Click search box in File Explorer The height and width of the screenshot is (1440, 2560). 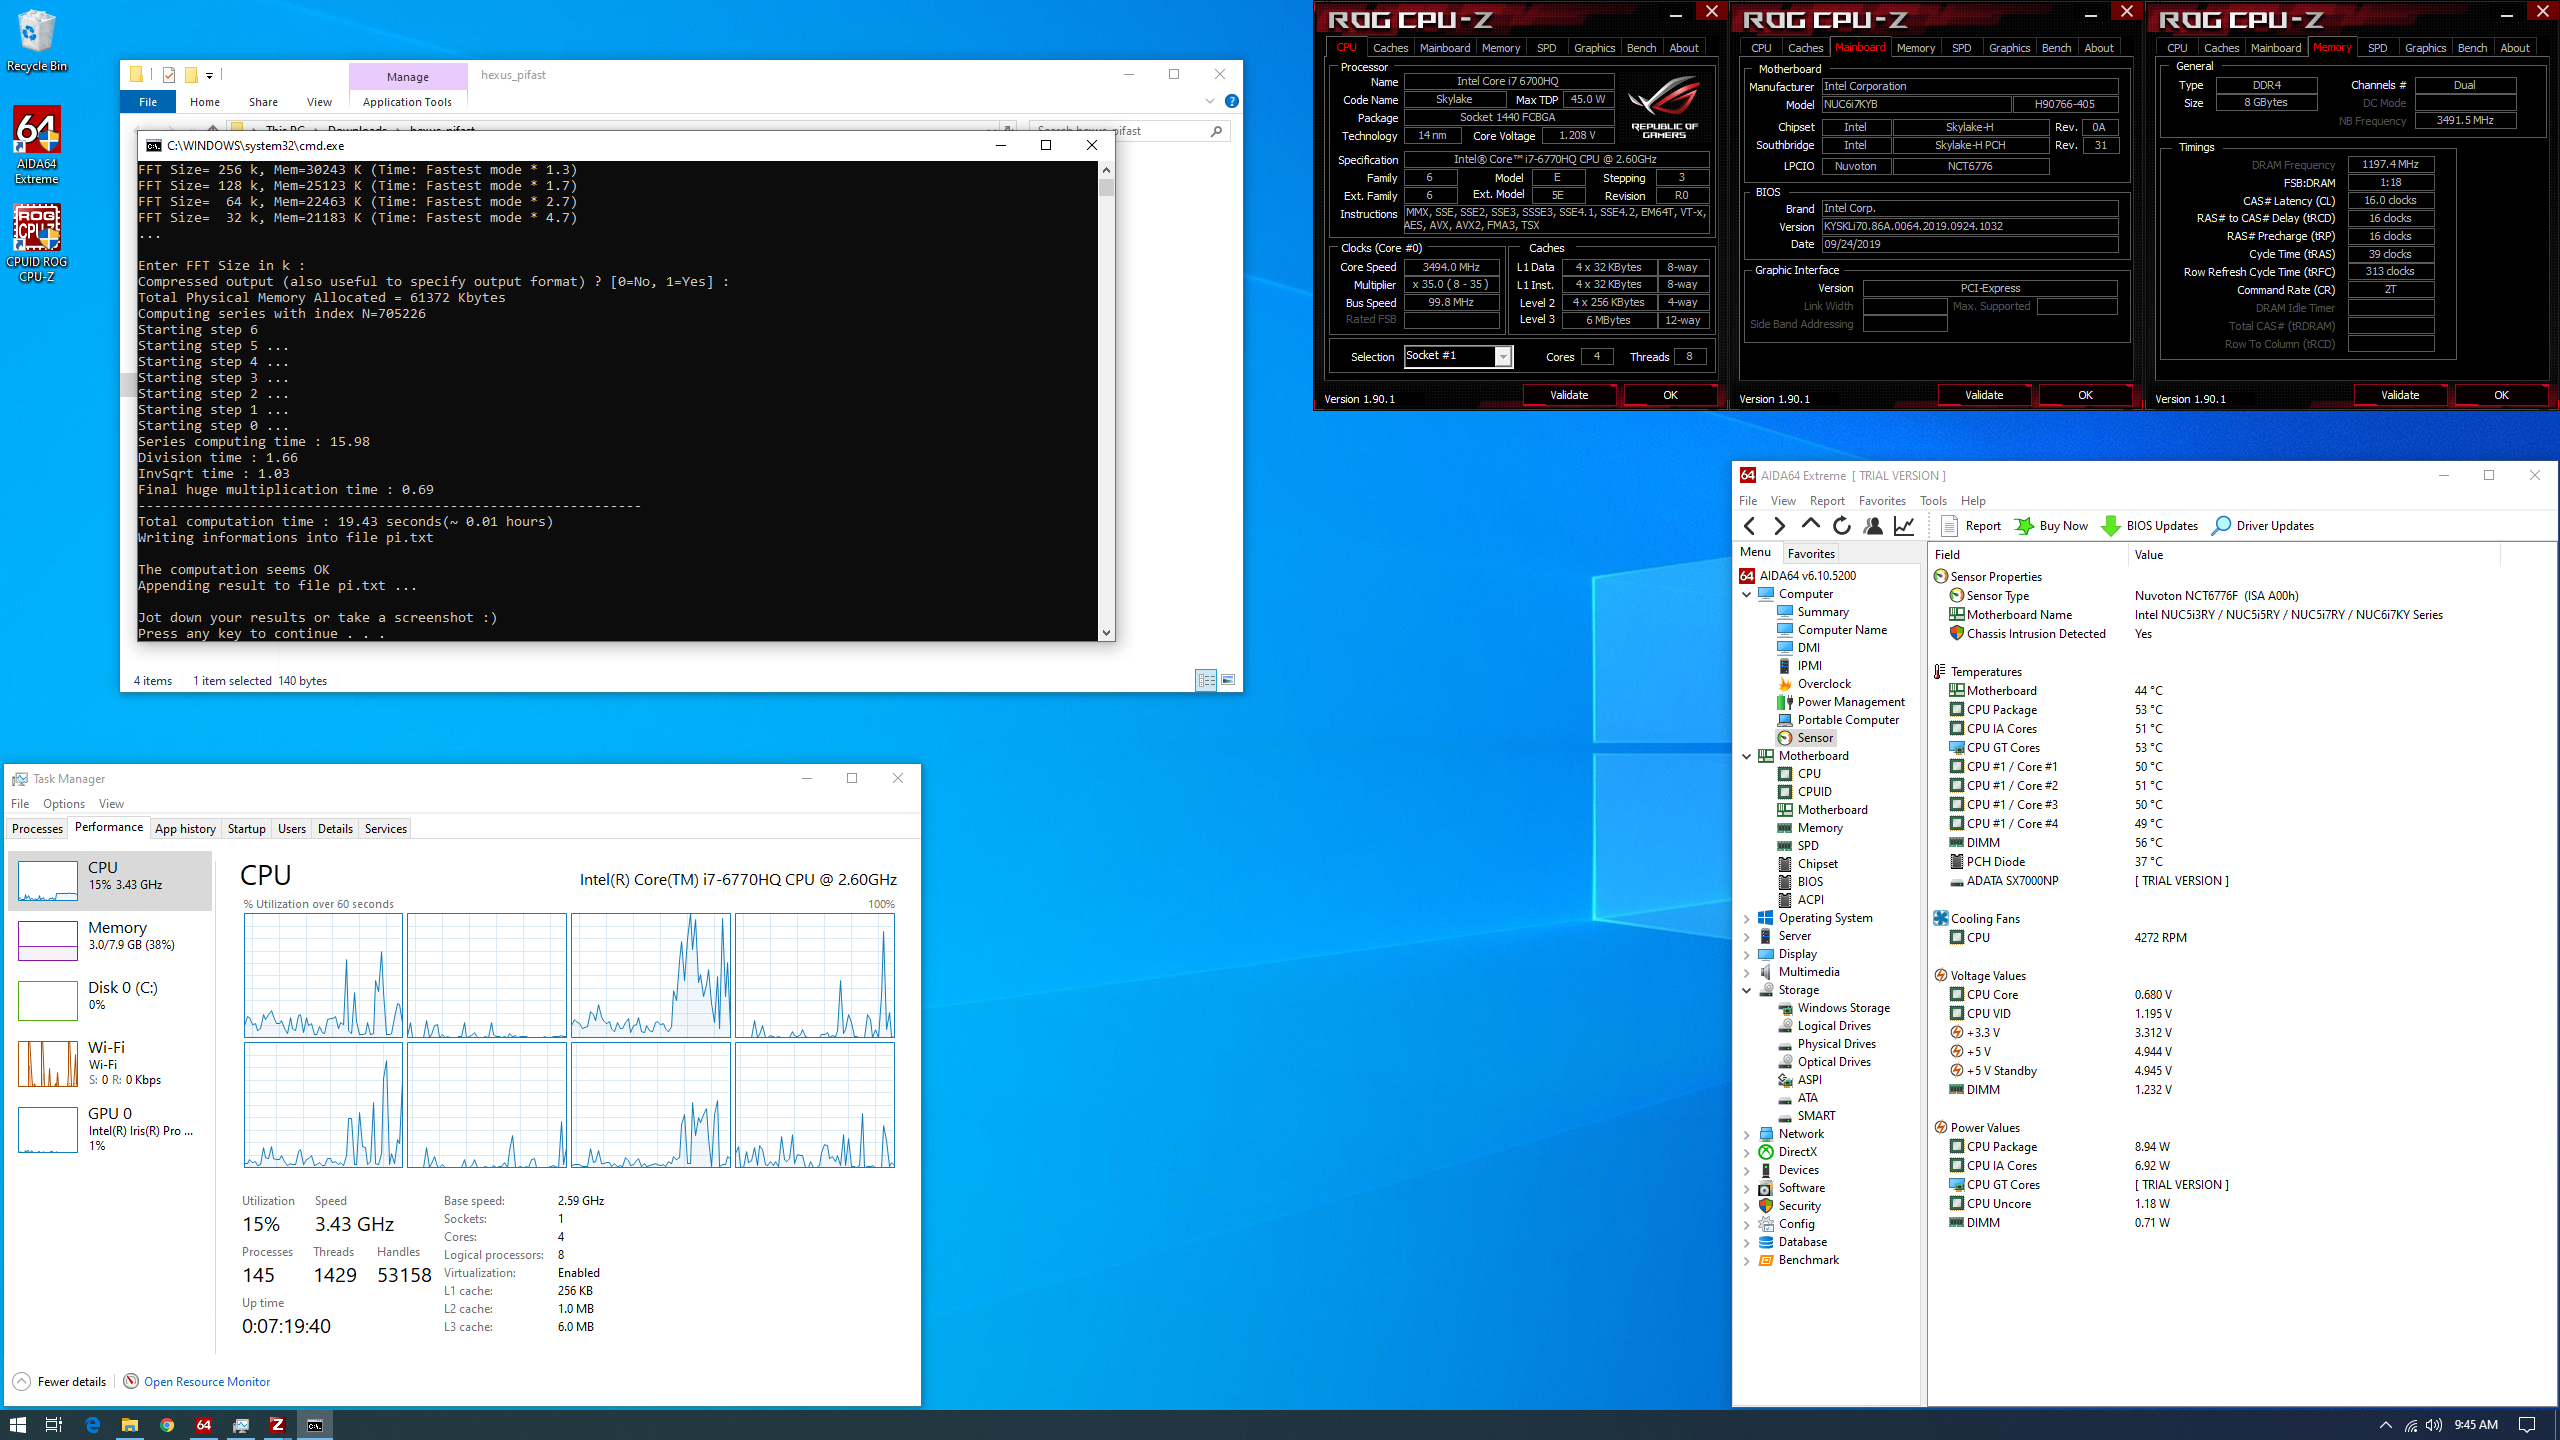tap(1129, 131)
